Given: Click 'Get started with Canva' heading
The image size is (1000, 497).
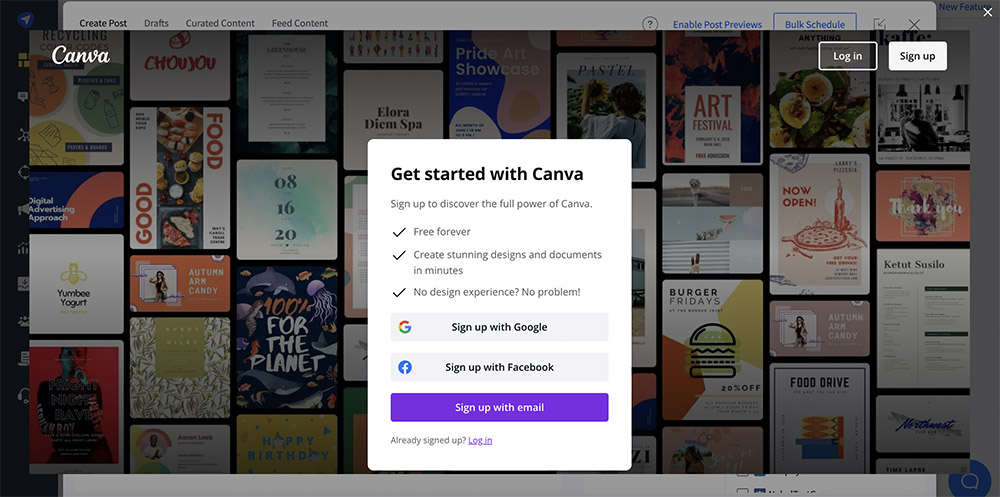Looking at the screenshot, I should [x=487, y=174].
